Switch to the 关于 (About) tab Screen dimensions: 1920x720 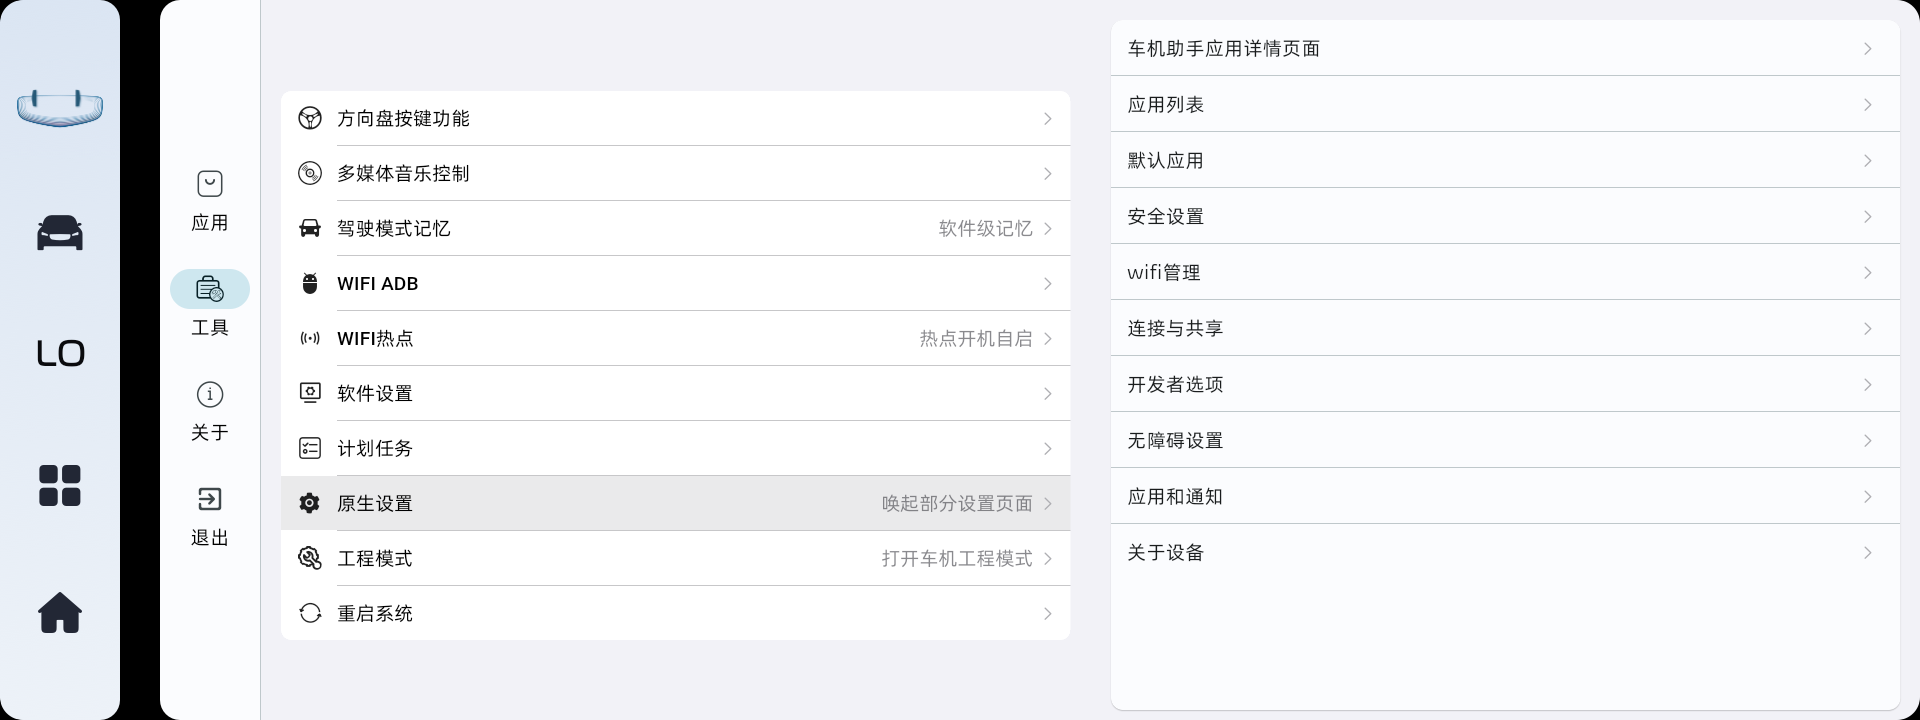click(x=210, y=410)
